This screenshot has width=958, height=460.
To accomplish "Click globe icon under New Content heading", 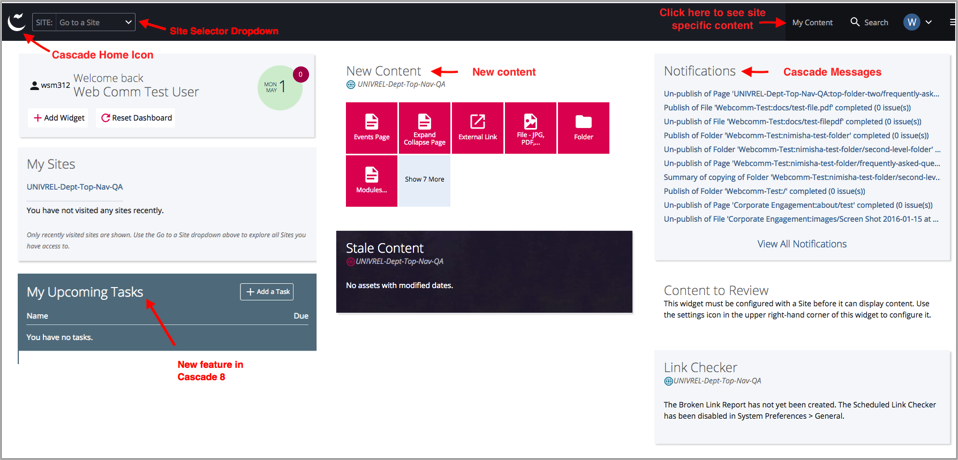I will click(351, 84).
